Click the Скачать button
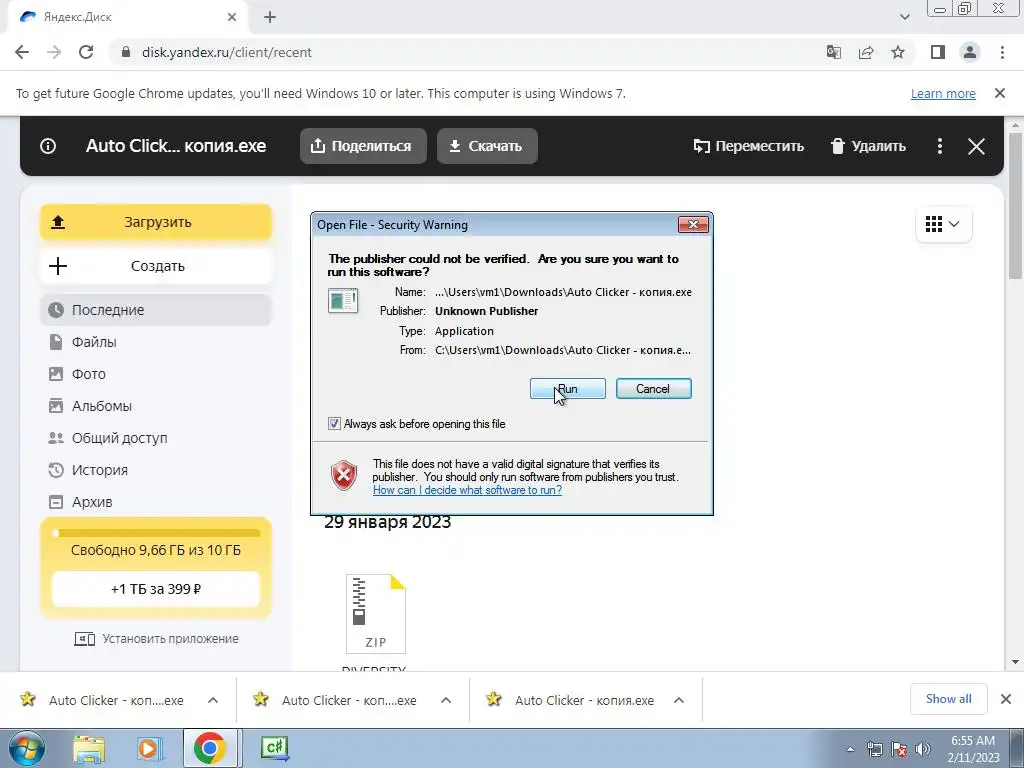The height and width of the screenshot is (768, 1024). pos(487,146)
